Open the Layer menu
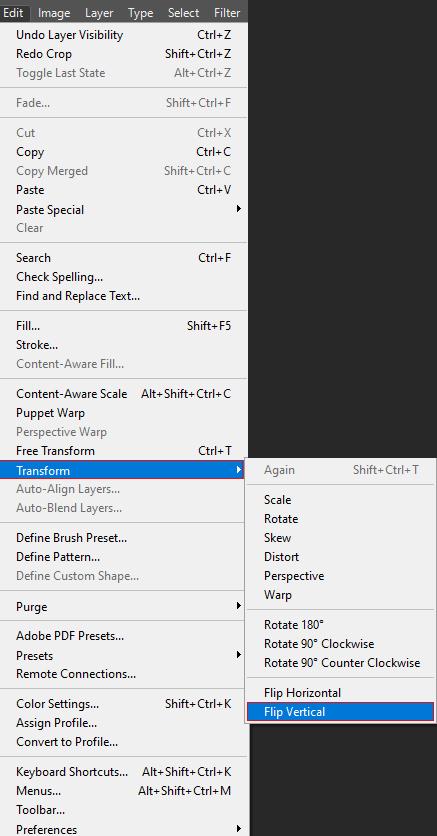This screenshot has height=836, width=437. [x=99, y=13]
